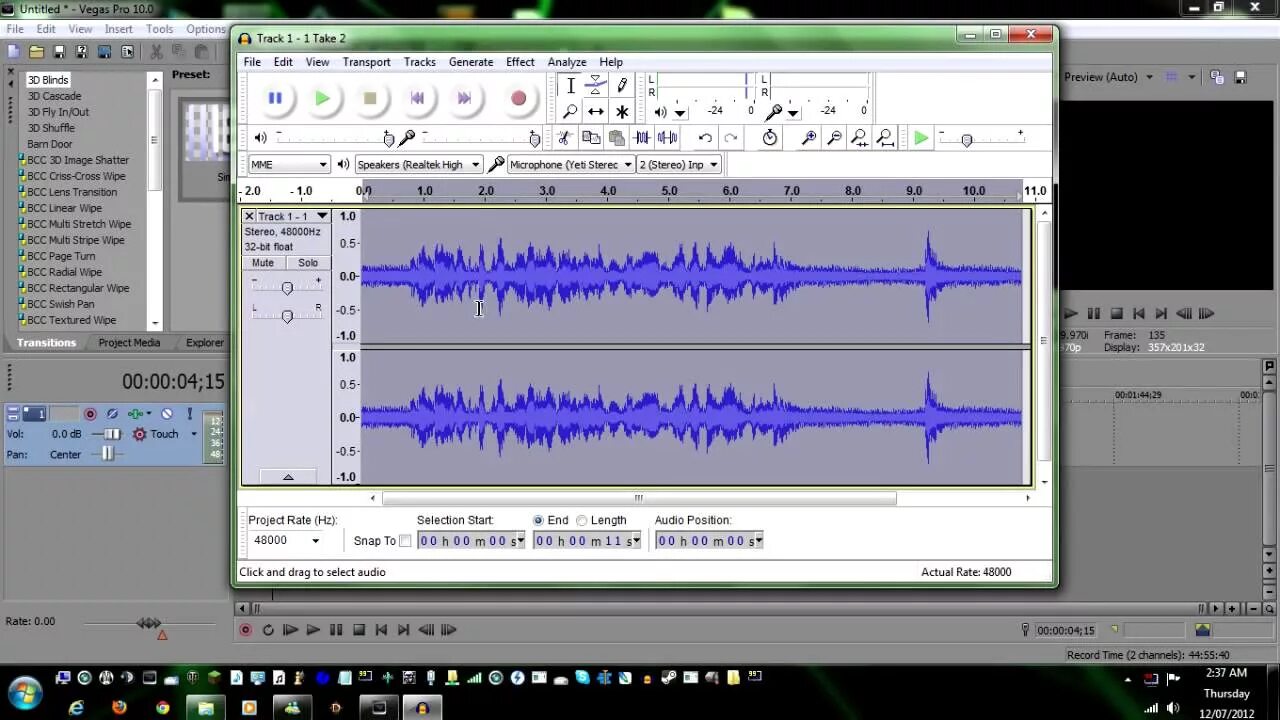This screenshot has height=720, width=1280.
Task: Click the Copy icon in edit toolbar
Action: click(x=591, y=138)
